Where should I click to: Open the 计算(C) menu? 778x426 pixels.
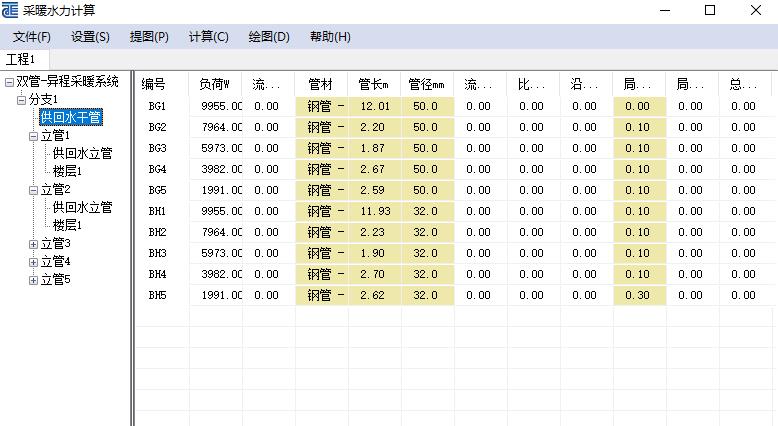[x=208, y=37]
